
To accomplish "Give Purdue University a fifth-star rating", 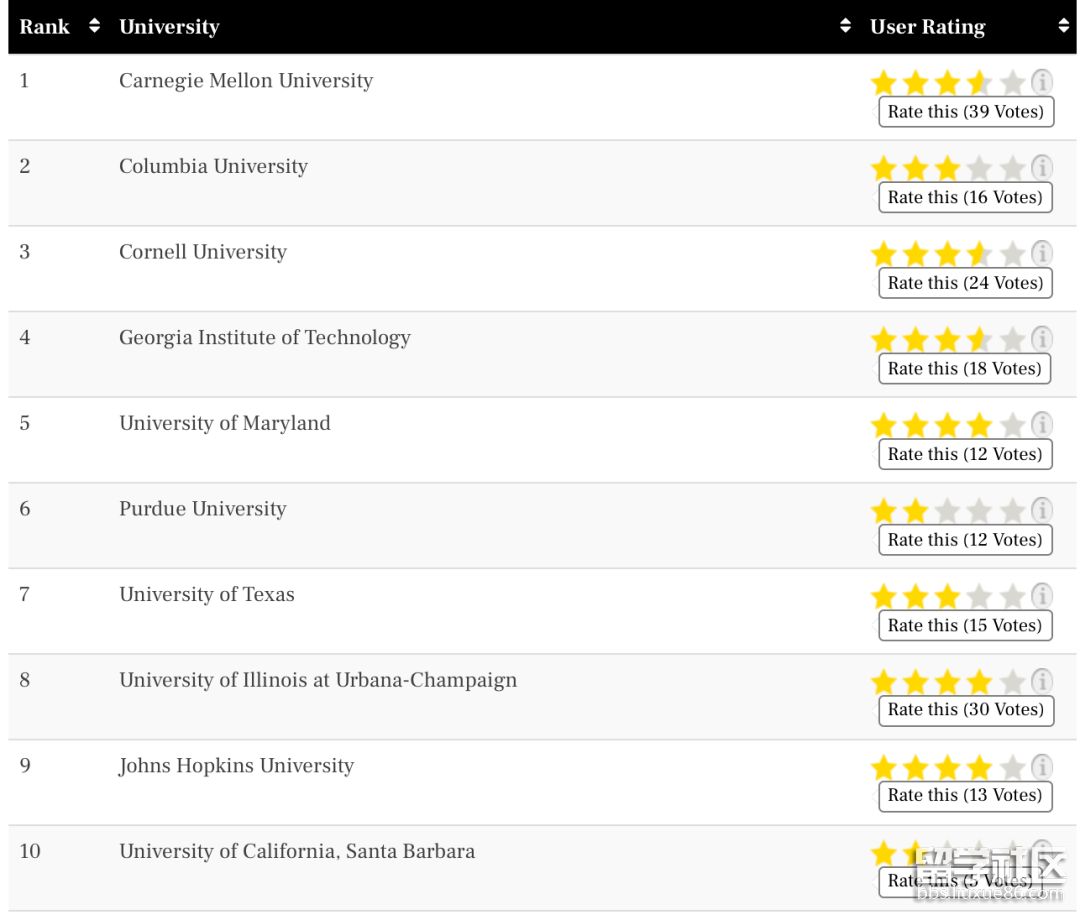I will [x=1011, y=511].
